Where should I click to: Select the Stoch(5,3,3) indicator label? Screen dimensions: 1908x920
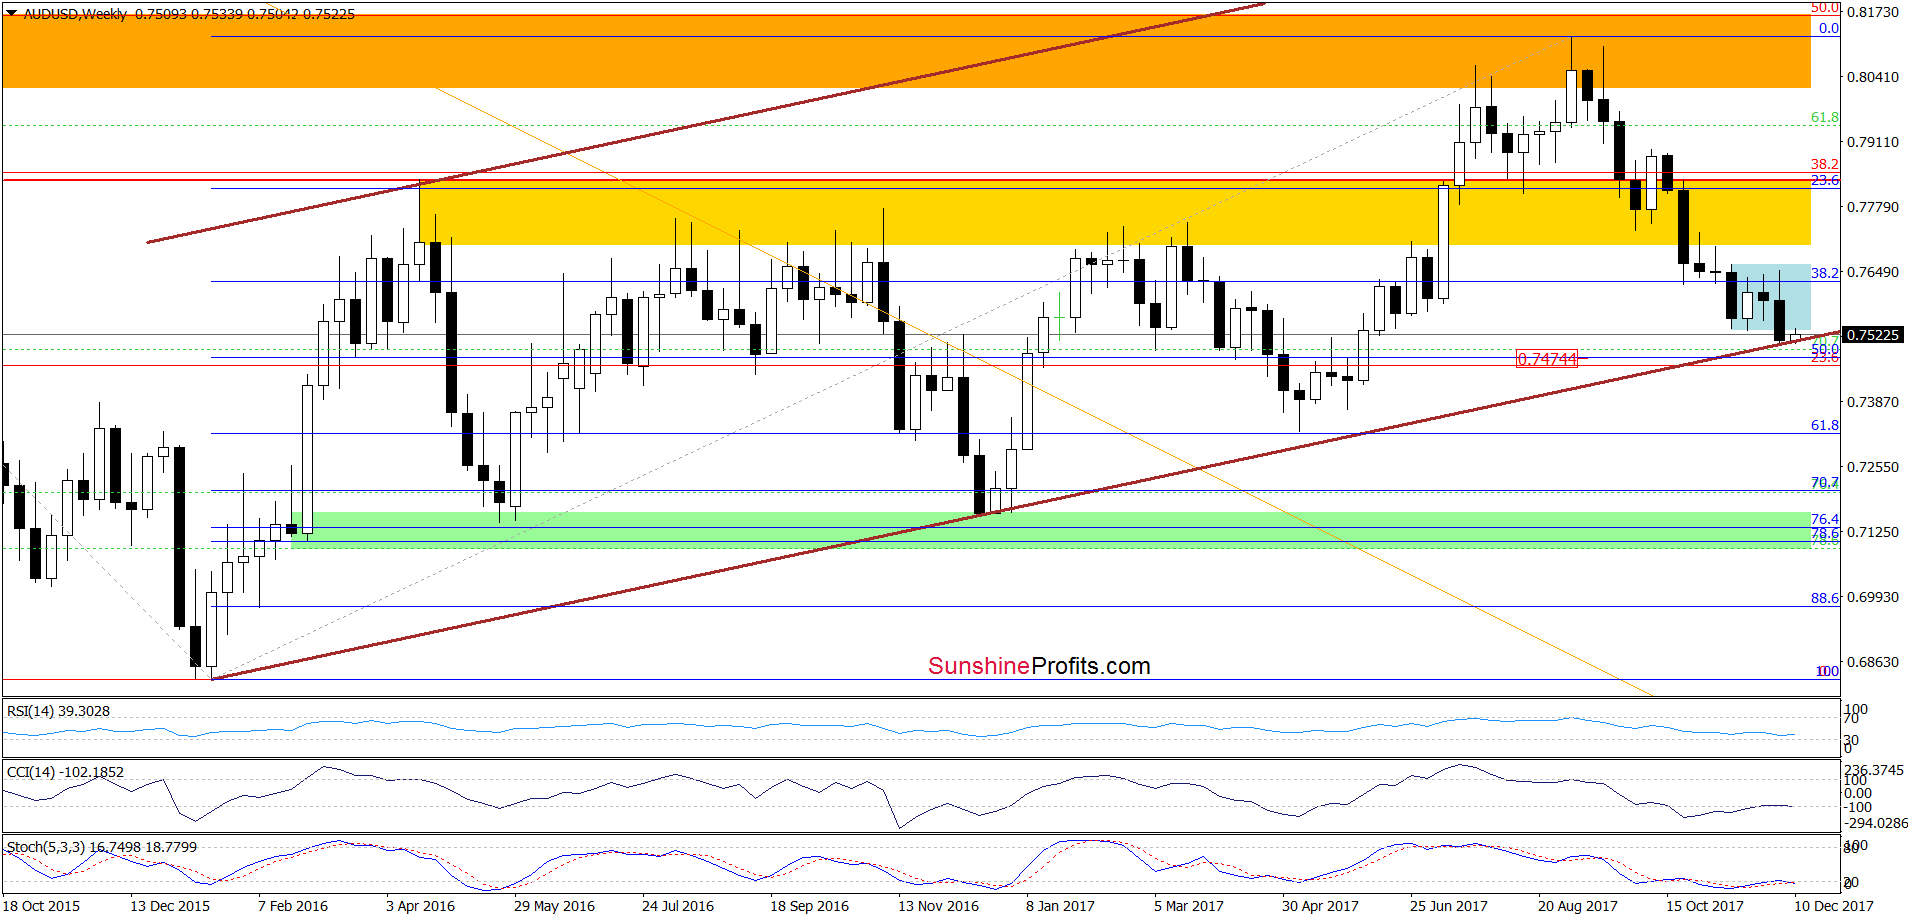coord(101,847)
